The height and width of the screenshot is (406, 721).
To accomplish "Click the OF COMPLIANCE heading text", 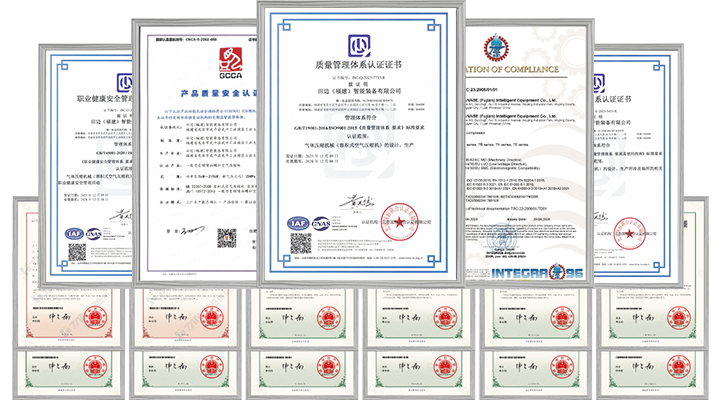I will 519,69.
